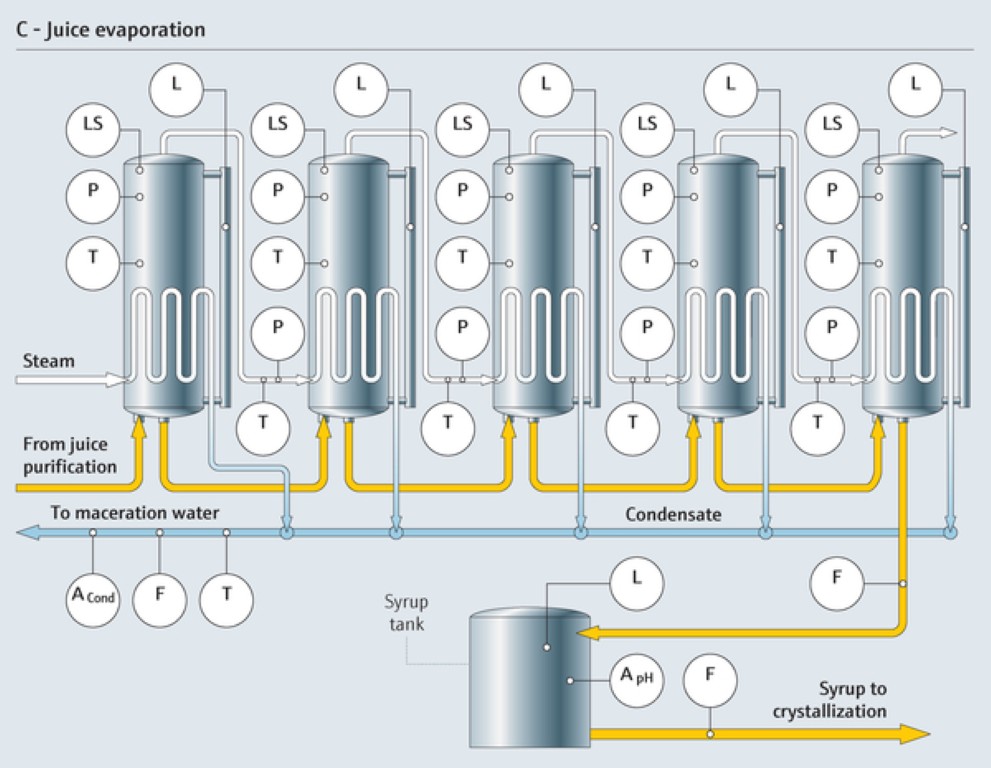Select the T sensor on condensate line
This screenshot has width=991, height=768.
226,600
